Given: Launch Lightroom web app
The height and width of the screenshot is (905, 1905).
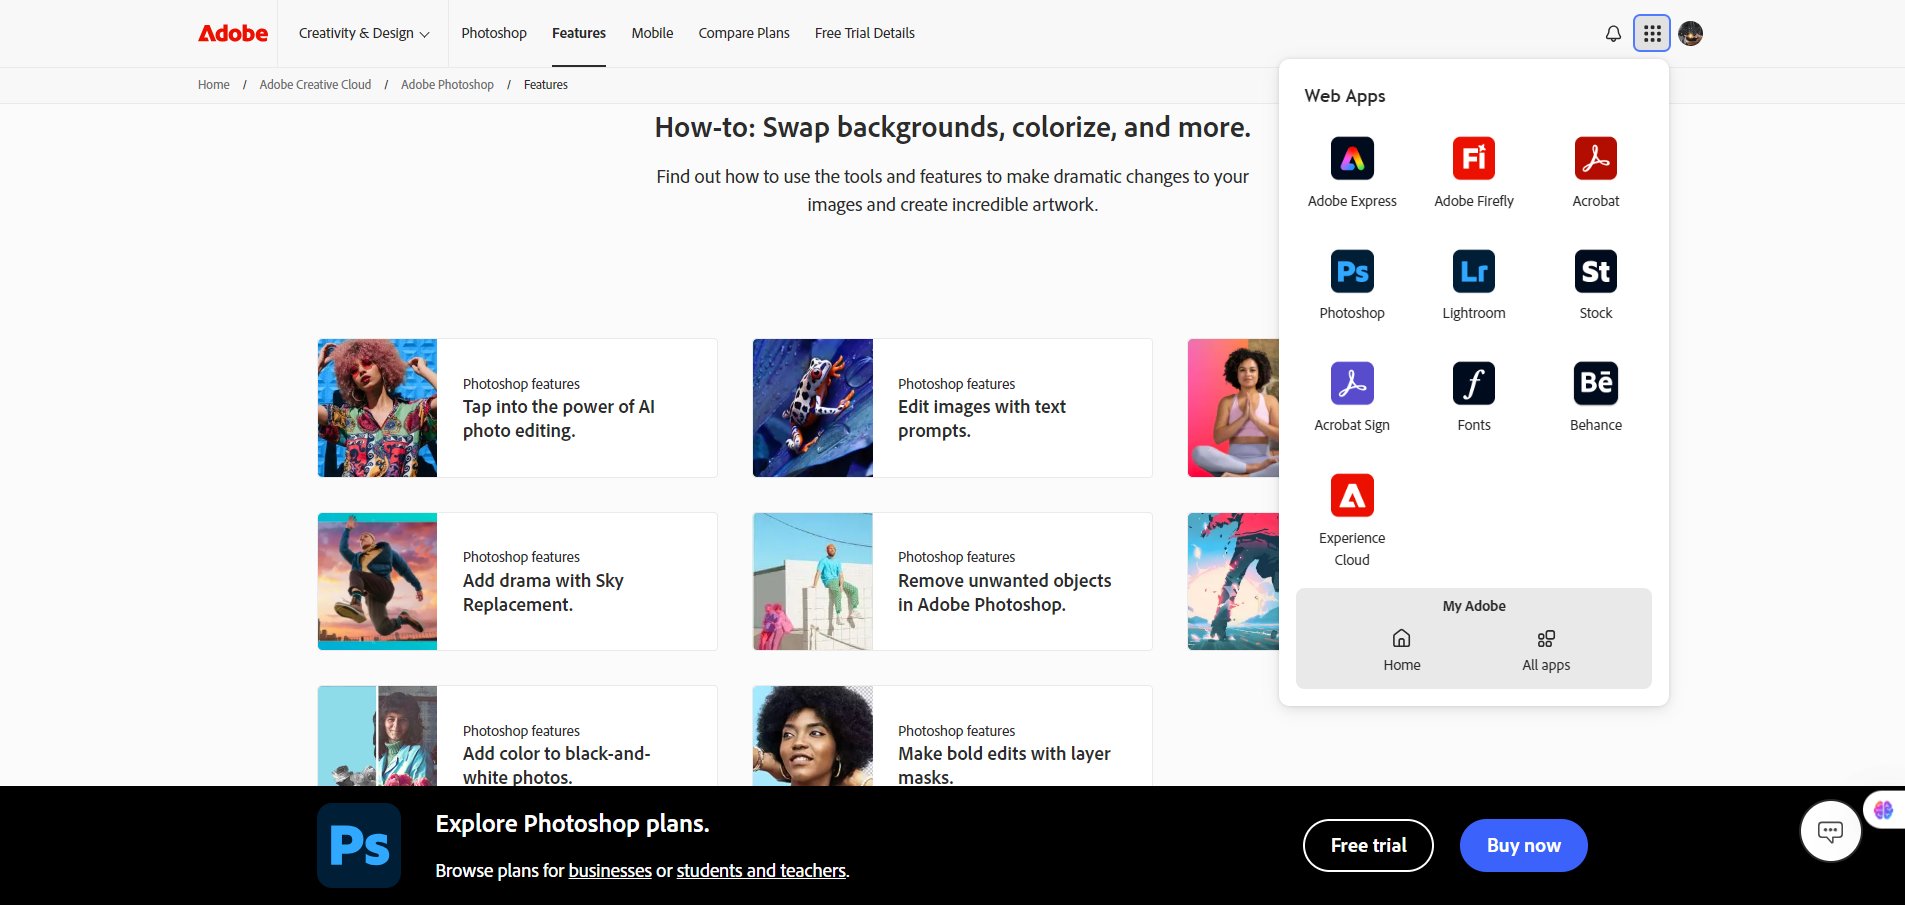Looking at the screenshot, I should [1474, 284].
